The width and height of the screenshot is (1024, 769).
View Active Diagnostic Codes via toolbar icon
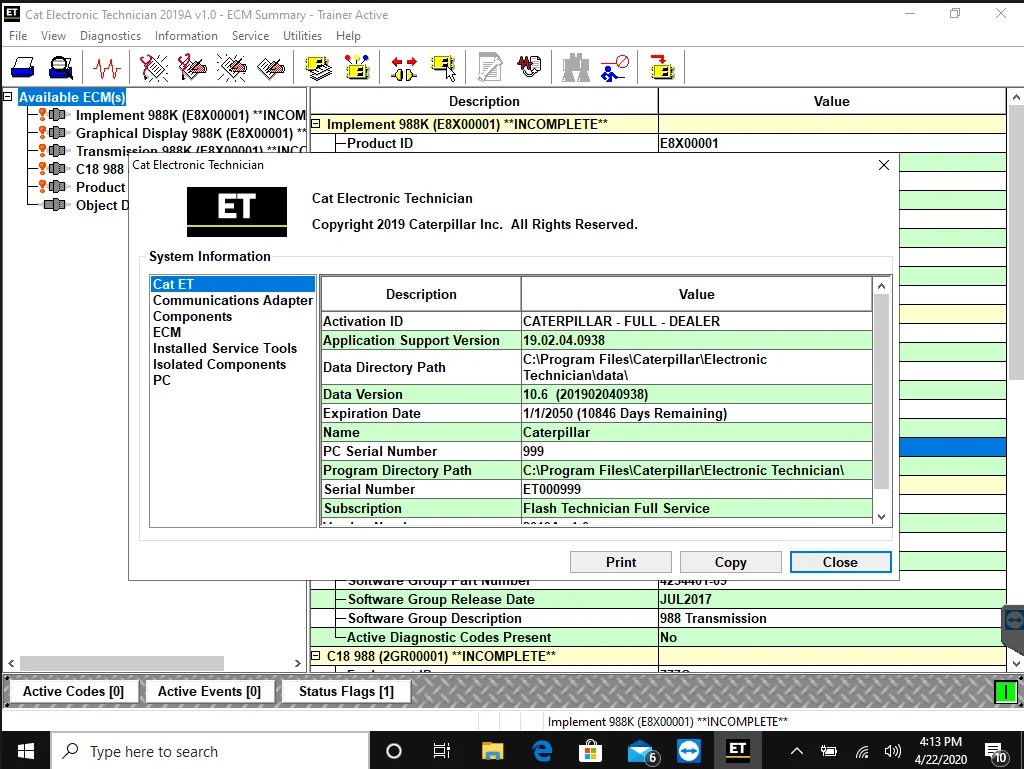point(151,67)
